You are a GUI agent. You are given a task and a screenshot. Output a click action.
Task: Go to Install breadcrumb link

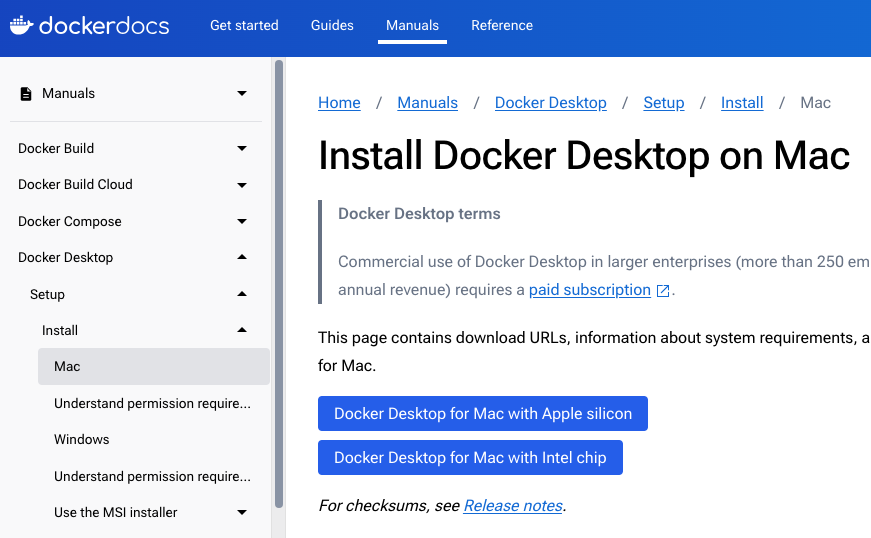(742, 103)
